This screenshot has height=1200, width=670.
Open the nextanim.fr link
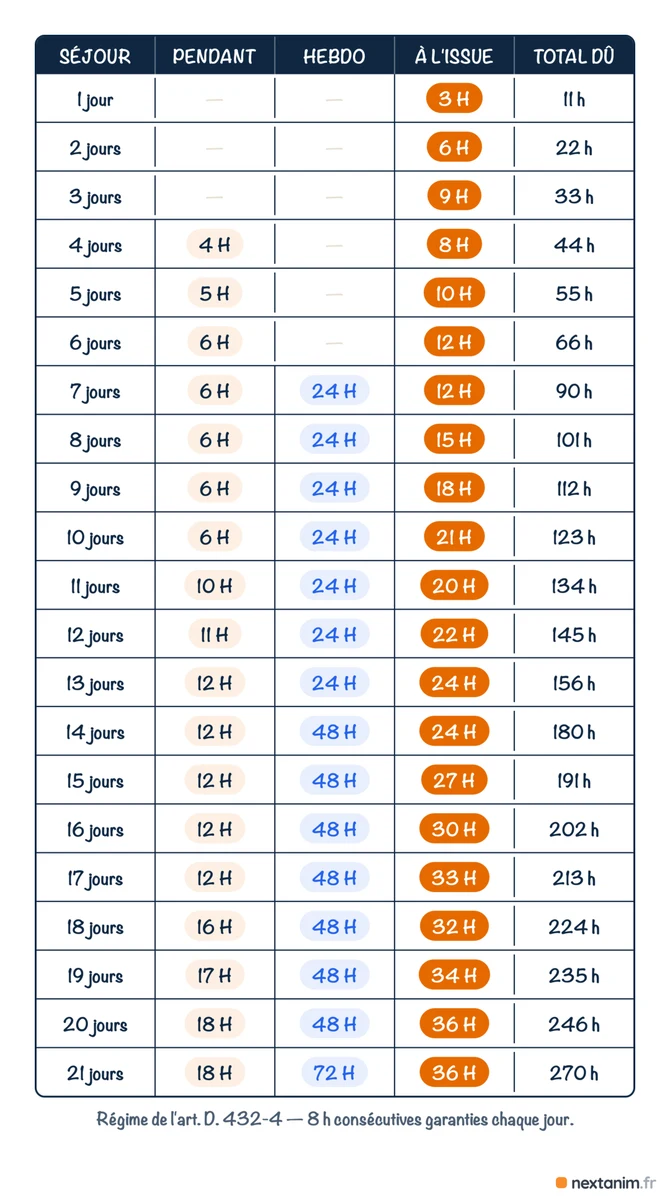(x=607, y=1182)
